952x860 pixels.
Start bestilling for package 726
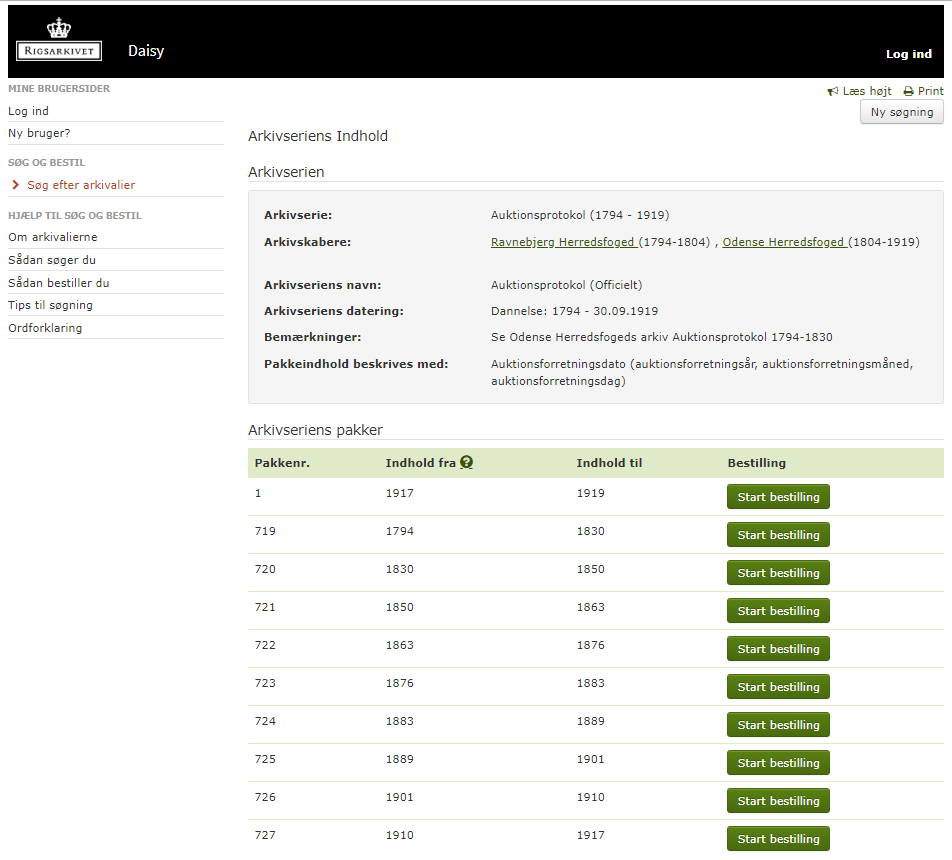coord(778,800)
